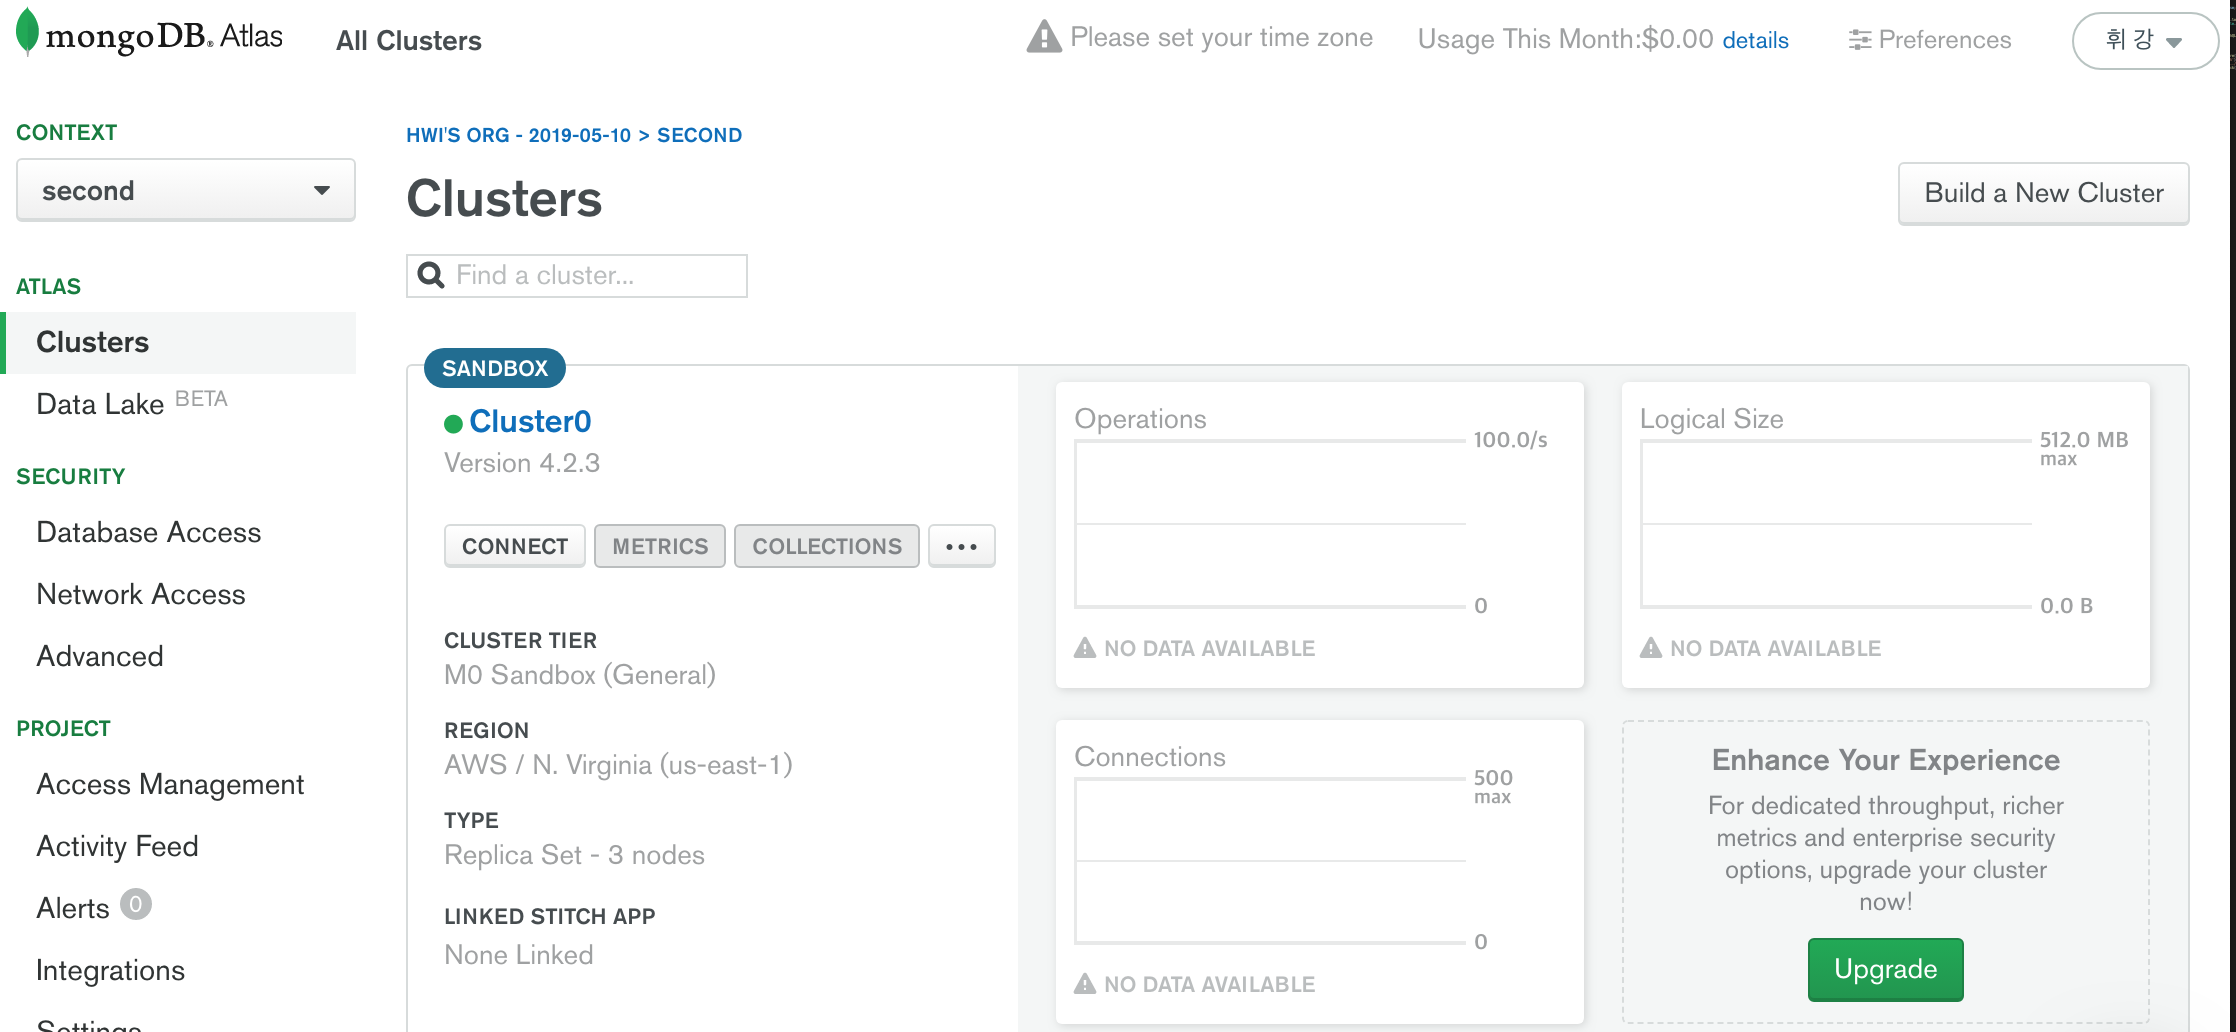Image resolution: width=2236 pixels, height=1032 pixels.
Task: Click the '100.0/s' operations label
Action: 1510,440
